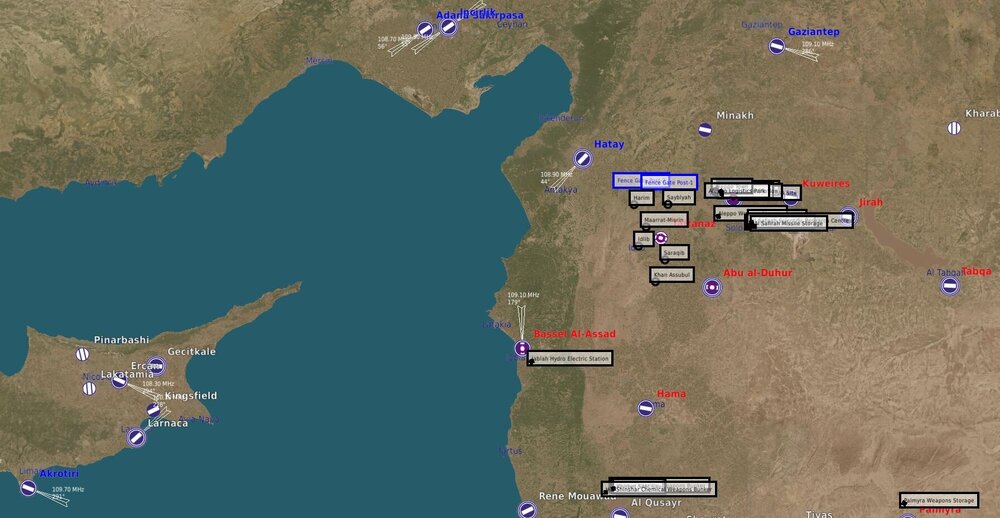Select the Lakatamia airfield icon
The height and width of the screenshot is (518, 1000).
click(119, 381)
